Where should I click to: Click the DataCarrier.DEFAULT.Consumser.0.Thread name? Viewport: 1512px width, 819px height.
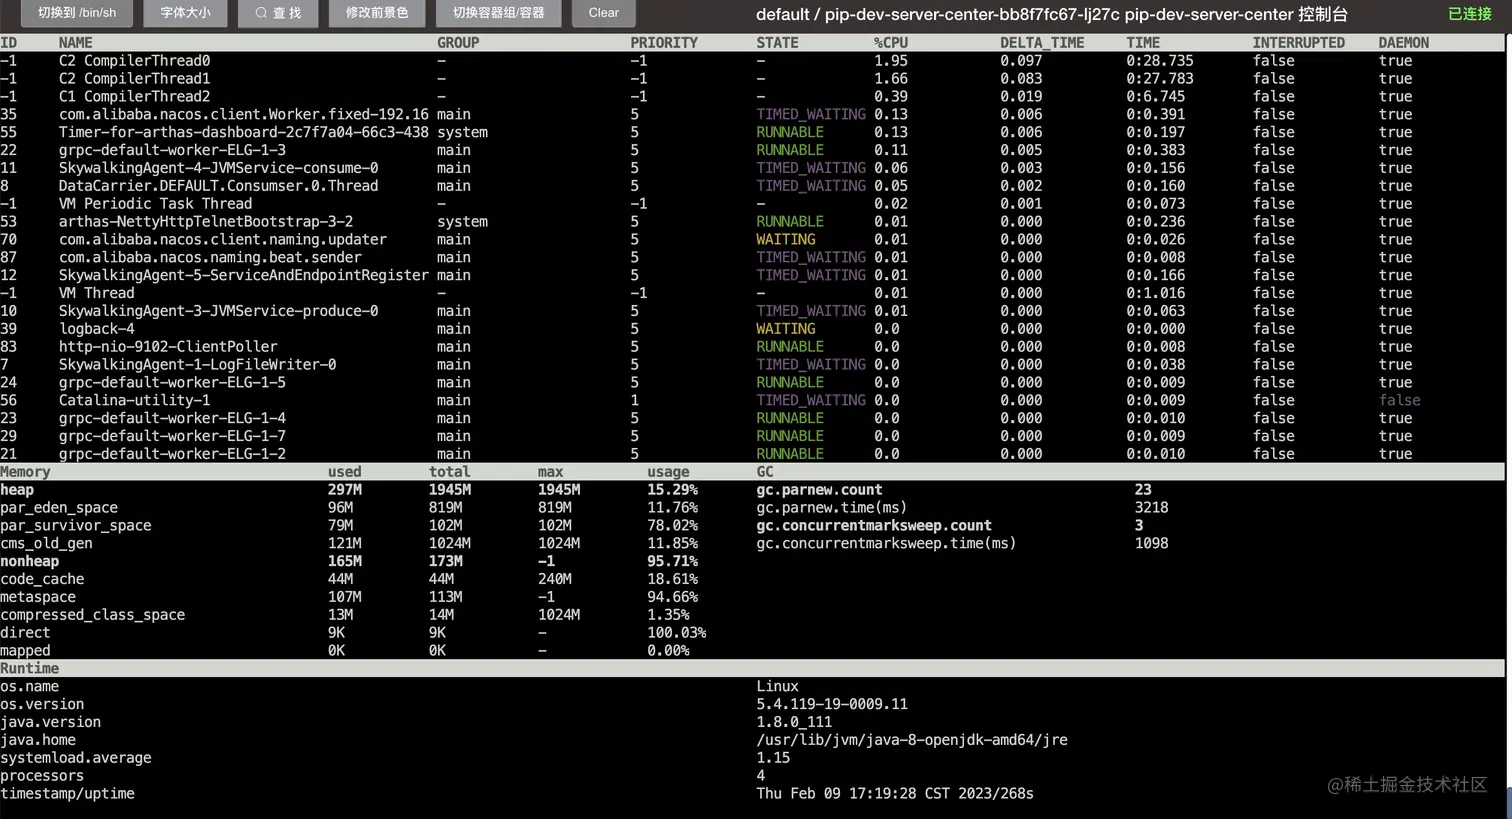pos(218,186)
